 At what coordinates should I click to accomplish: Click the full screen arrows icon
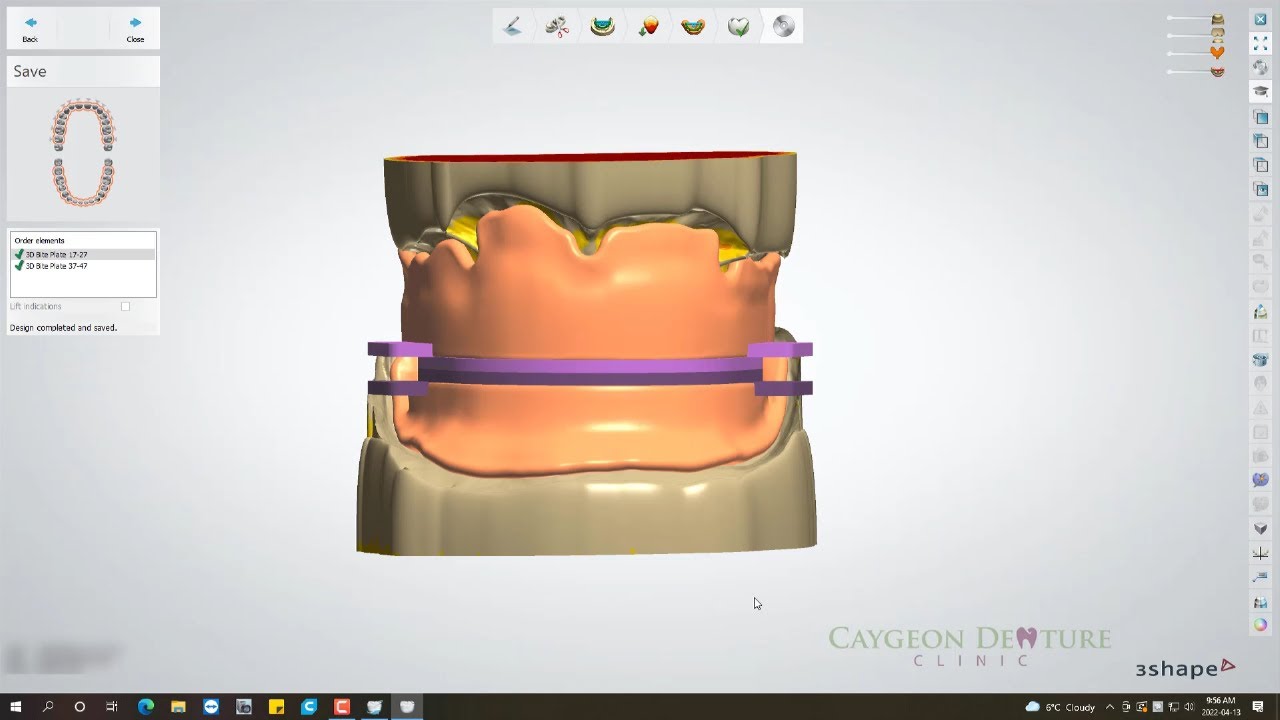pos(1260,43)
